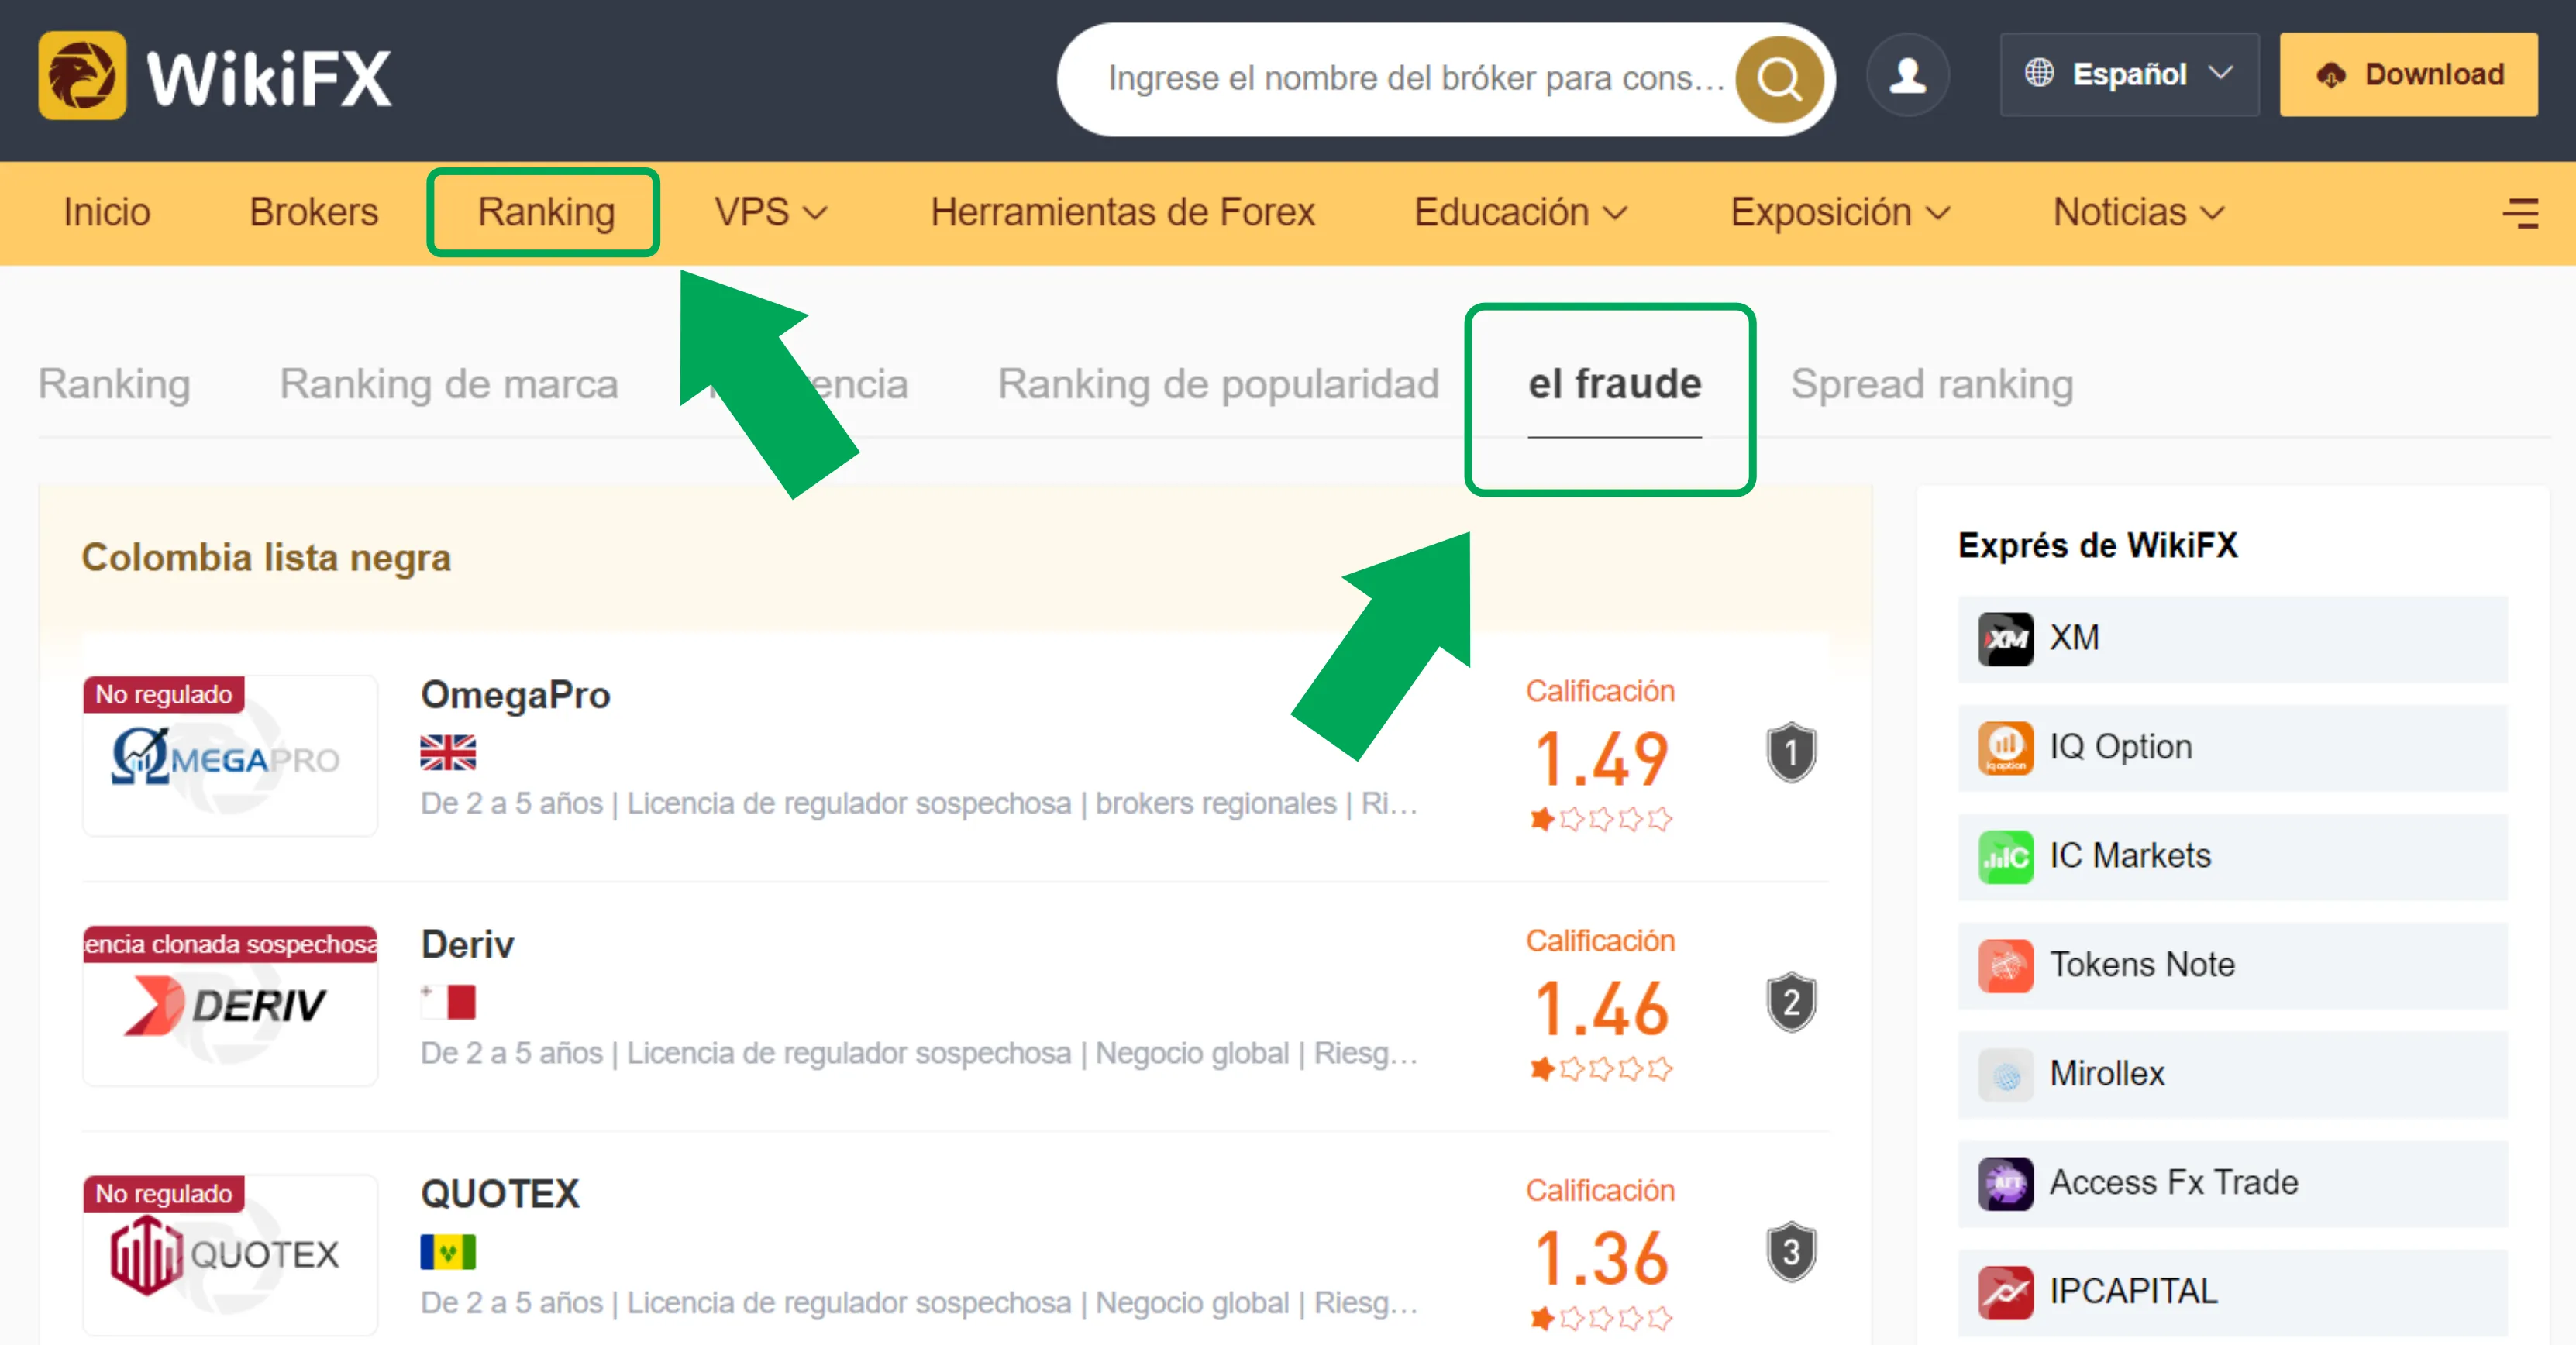Open IQ Option in Exprés list

pyautogui.click(x=2232, y=748)
